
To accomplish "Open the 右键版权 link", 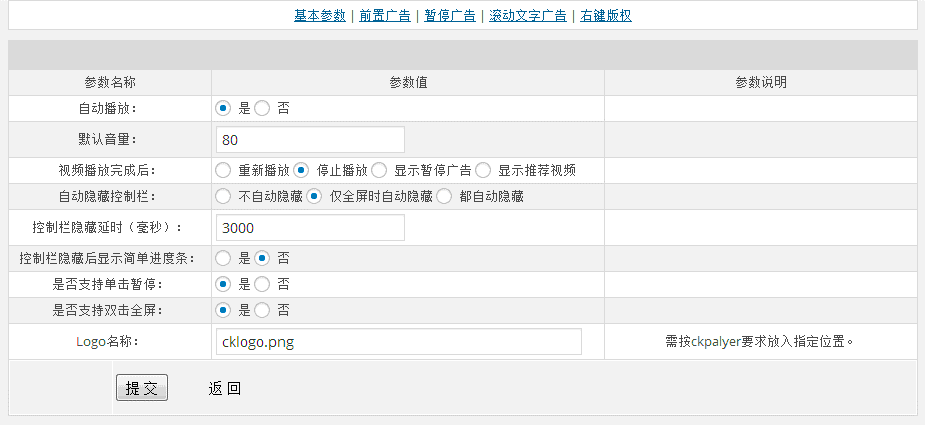I will 606,16.
